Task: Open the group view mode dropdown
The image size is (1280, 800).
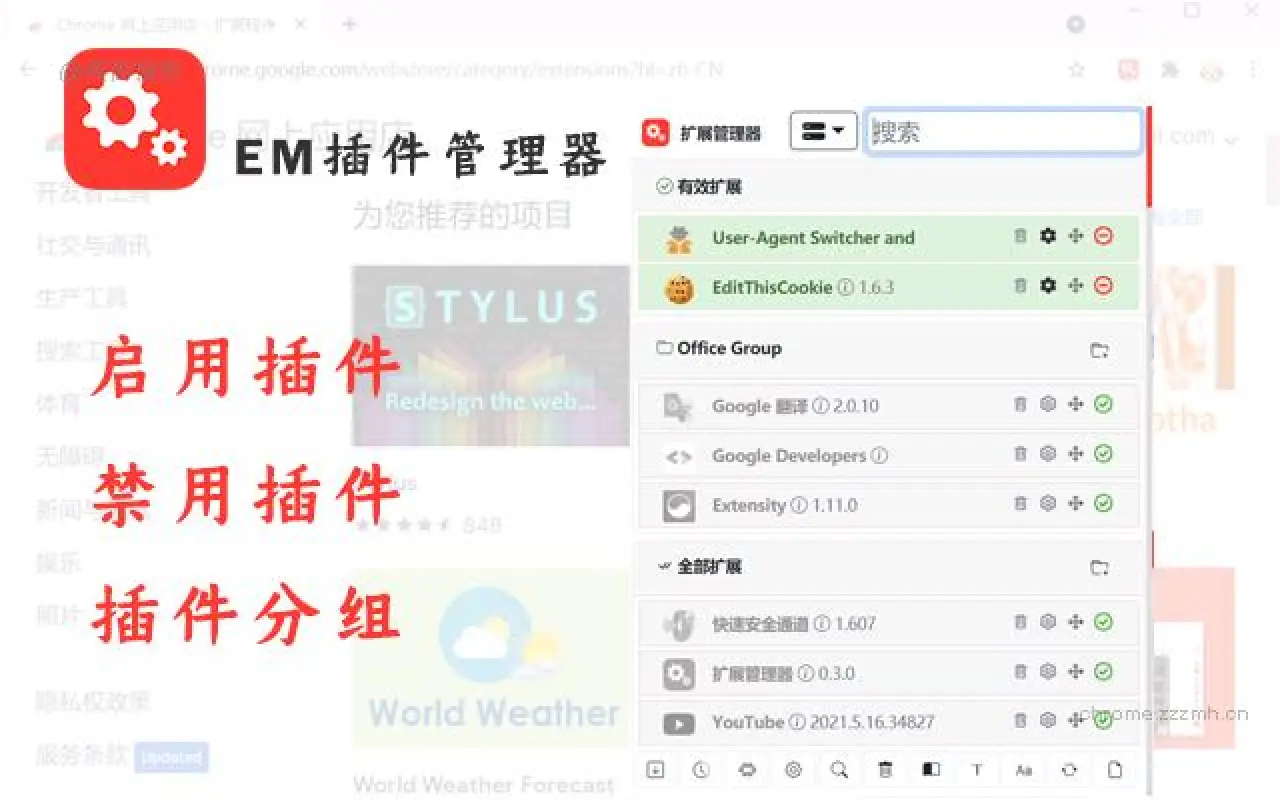Action: coord(822,131)
